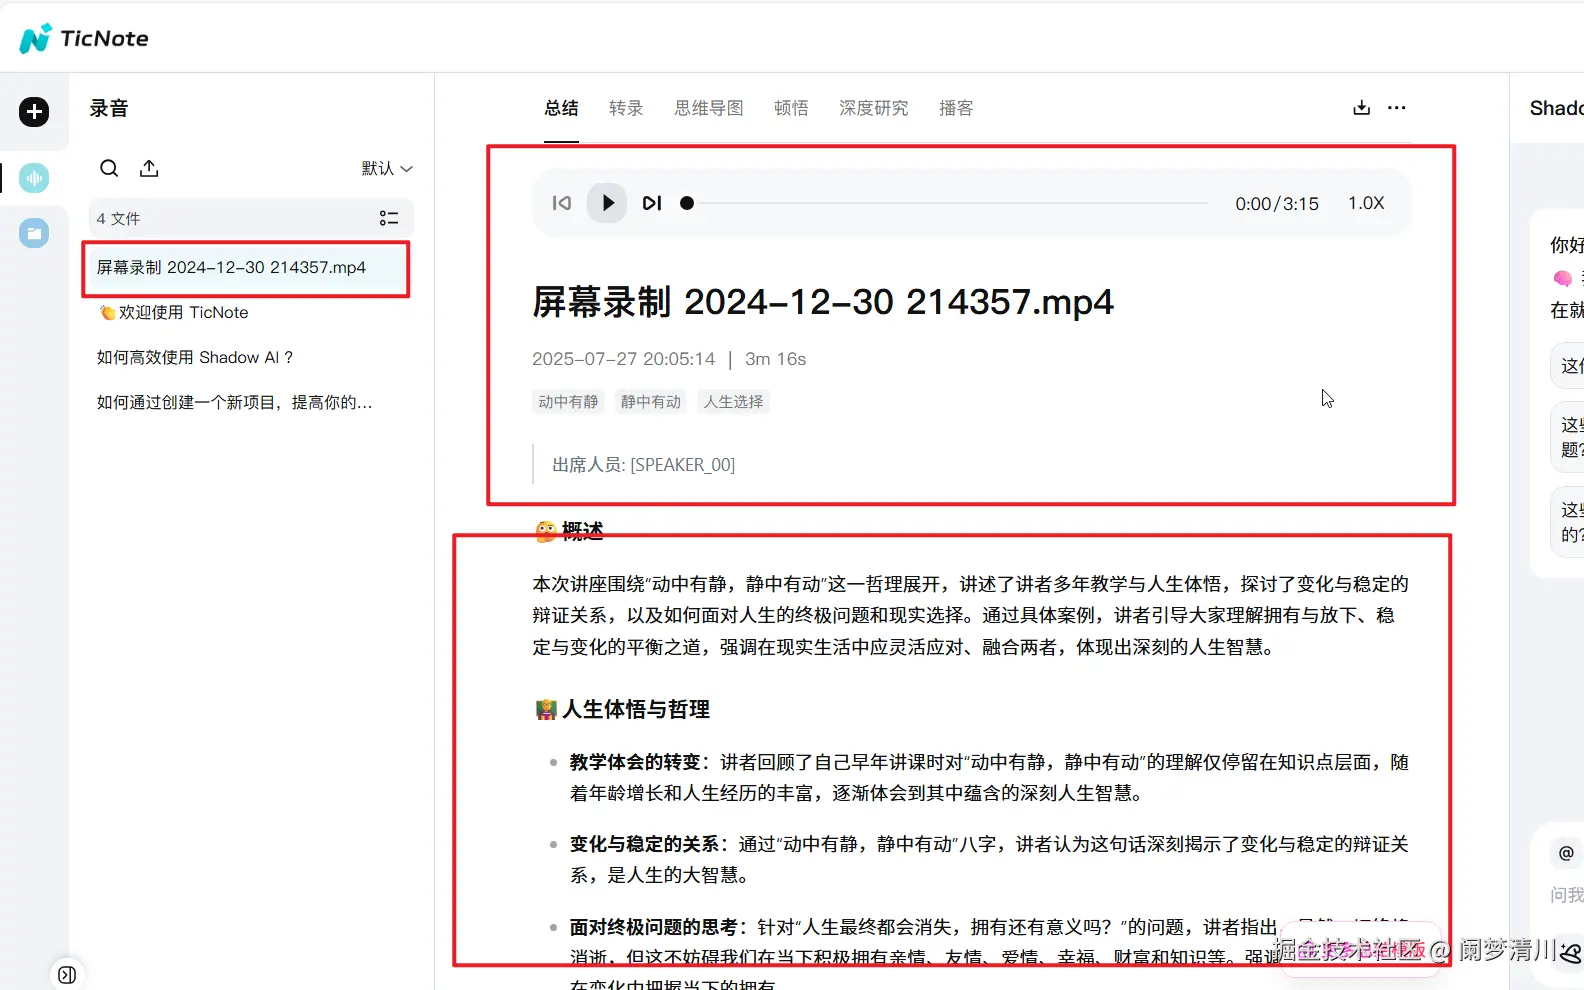Click the audio progress slider track
This screenshot has width=1584, height=990.
947,203
